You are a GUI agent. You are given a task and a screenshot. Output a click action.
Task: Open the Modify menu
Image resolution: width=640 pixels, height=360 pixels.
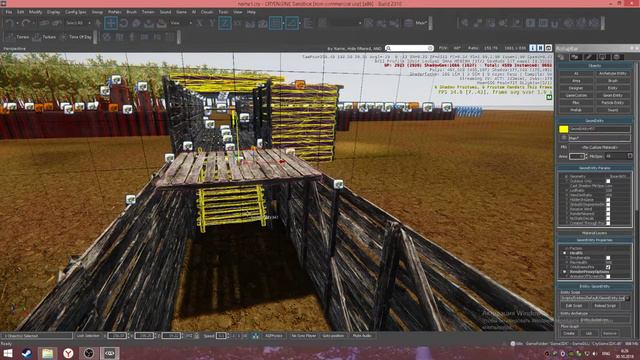[35, 12]
